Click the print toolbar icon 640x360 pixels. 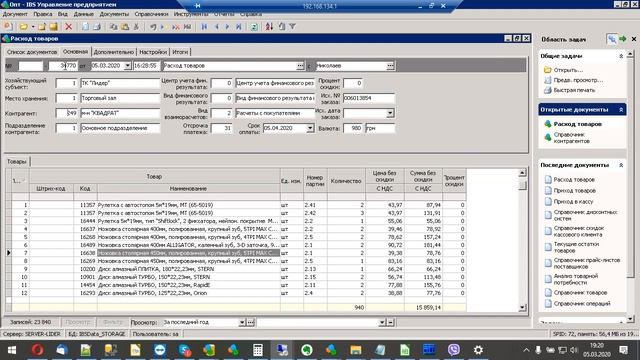point(97,27)
